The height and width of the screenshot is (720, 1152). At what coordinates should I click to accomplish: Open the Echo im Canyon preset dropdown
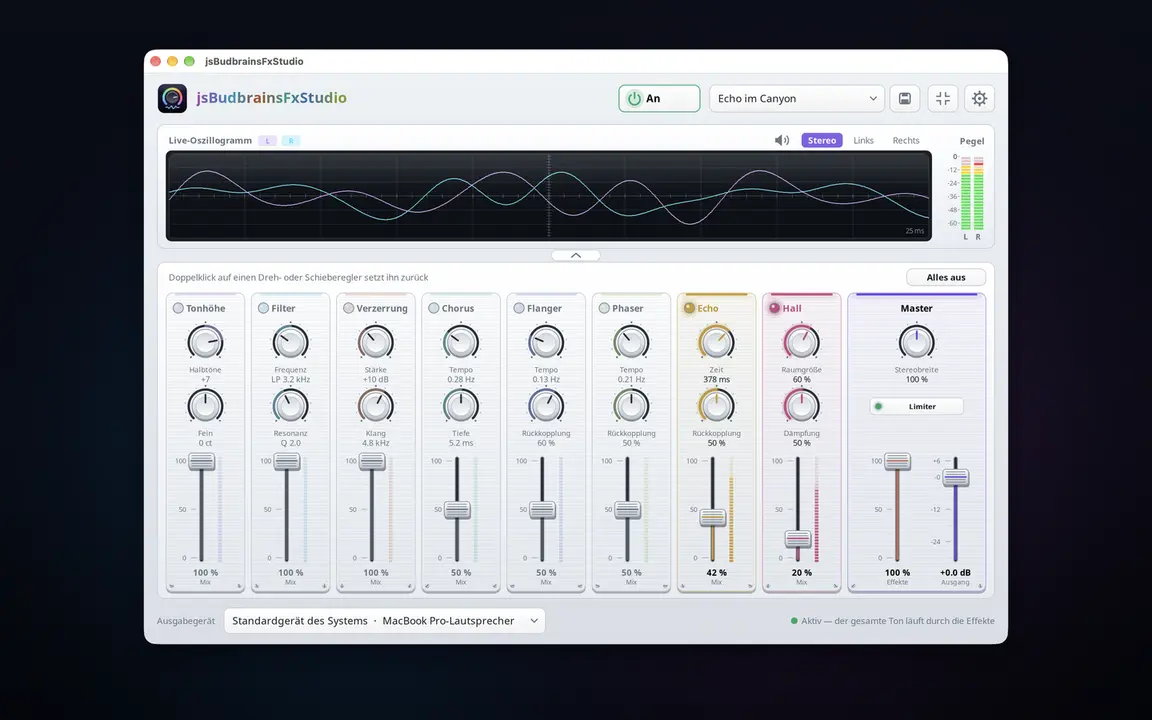point(797,98)
